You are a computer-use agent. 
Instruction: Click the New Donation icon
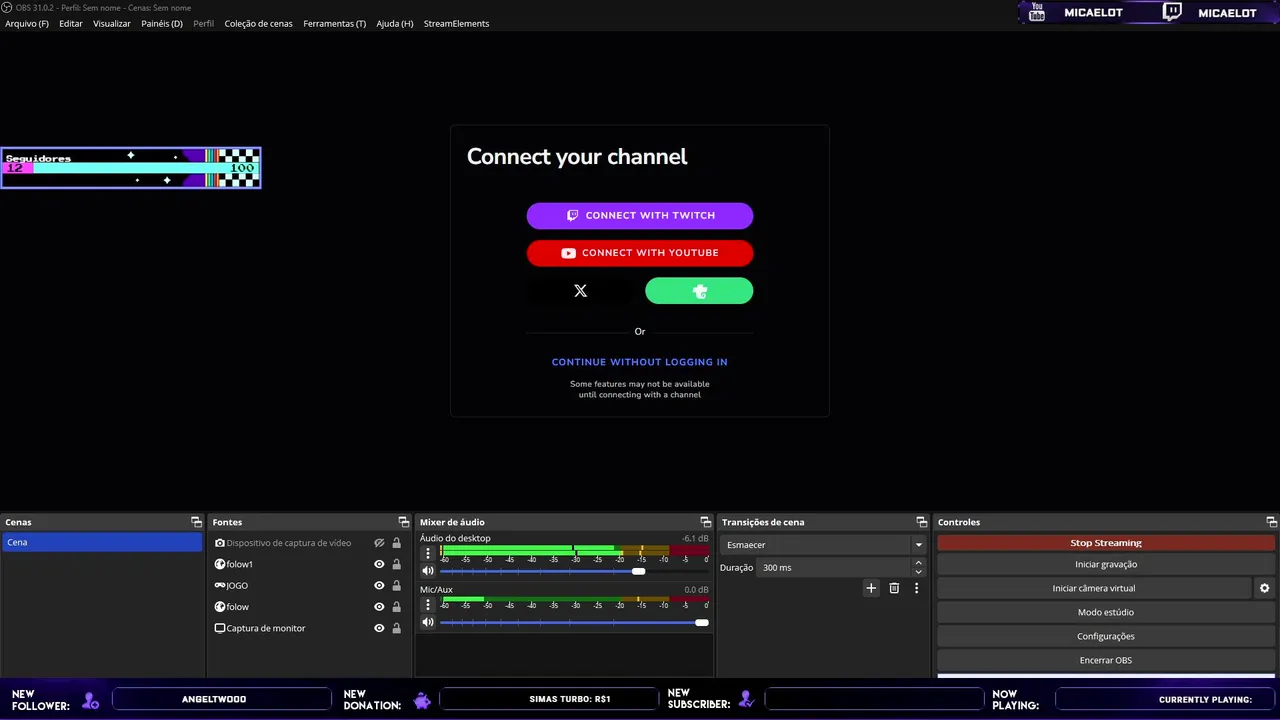[422, 700]
